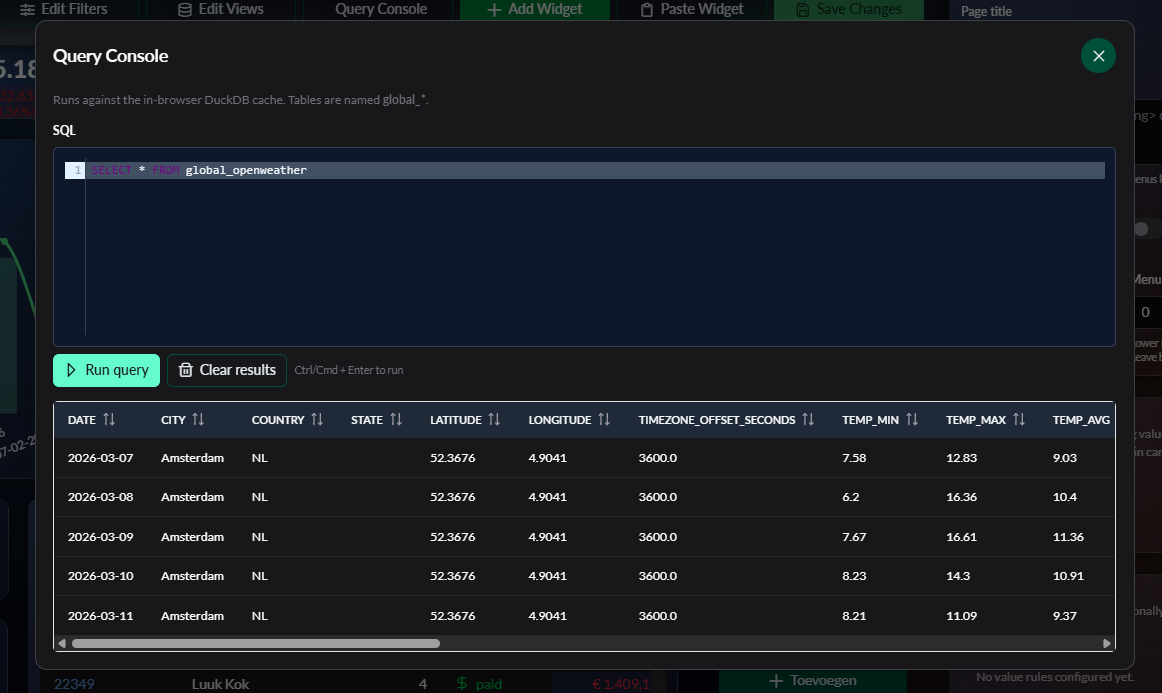Screen dimensions: 1162x693
Task: Click the sliders icon beside Edit Filters
Action: (x=29, y=10)
